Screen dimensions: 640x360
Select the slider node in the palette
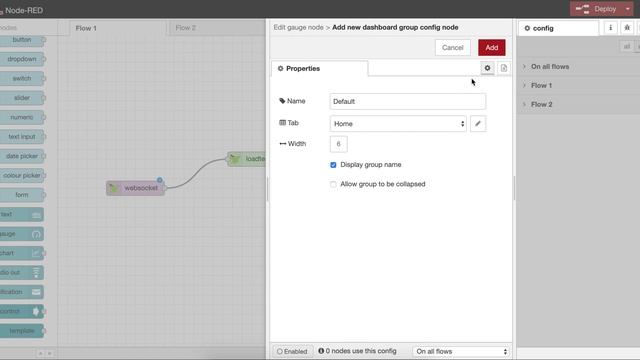[x=22, y=98]
